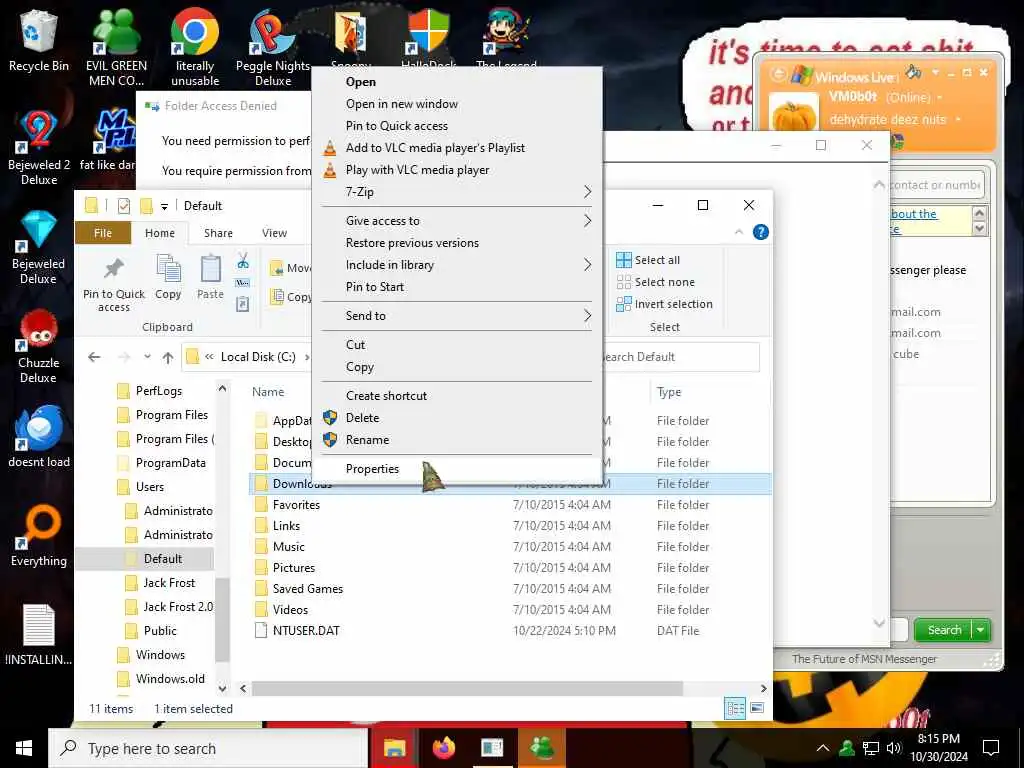Click the 'bout the' link in Messenger
Screen dimensions: 1024x768
click(914, 214)
